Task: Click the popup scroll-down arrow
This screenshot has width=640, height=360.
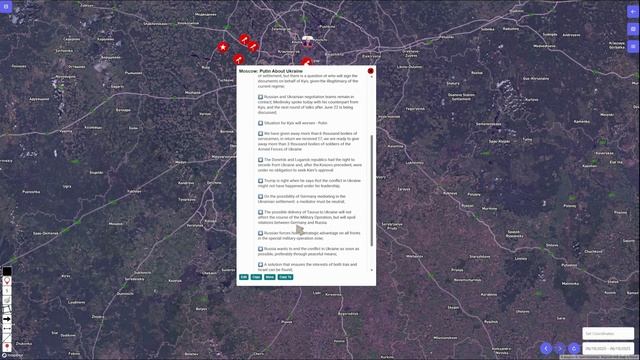Action: [x=371, y=270]
